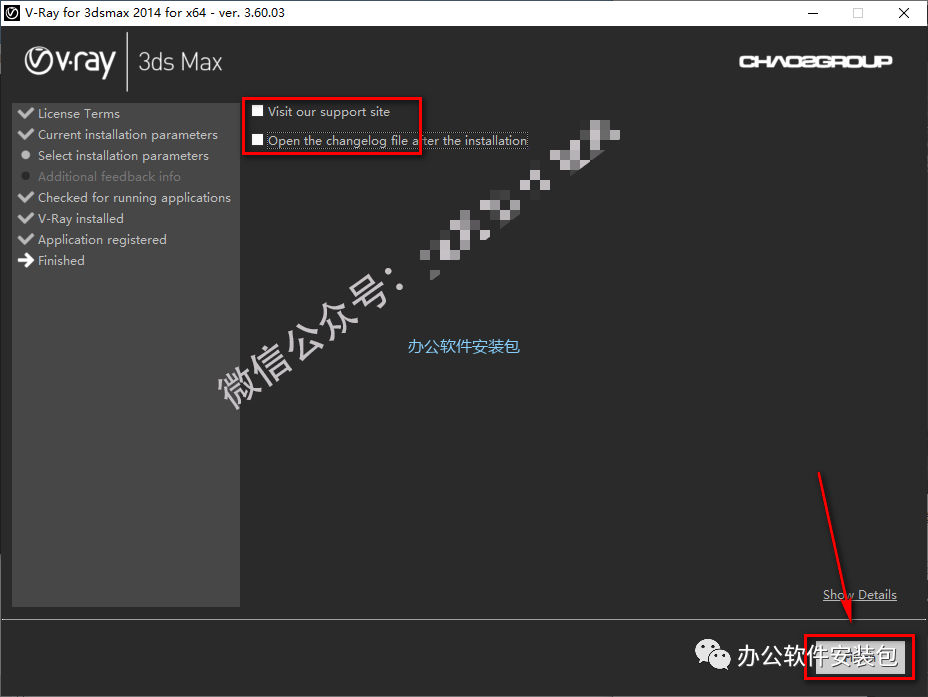Click the CHAOSGROUP logo
The image size is (928, 697).
[x=815, y=61]
